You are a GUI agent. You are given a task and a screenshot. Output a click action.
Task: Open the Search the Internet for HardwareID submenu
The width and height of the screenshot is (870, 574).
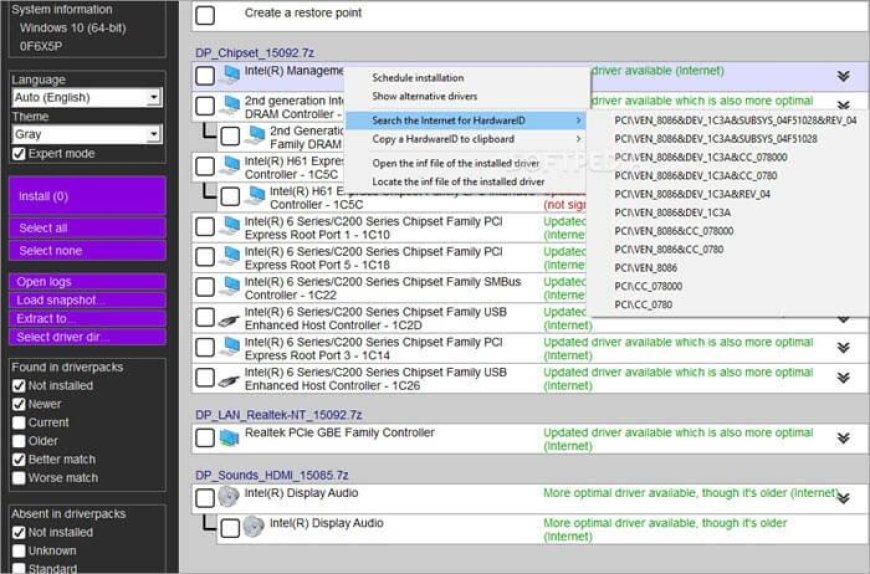466,120
